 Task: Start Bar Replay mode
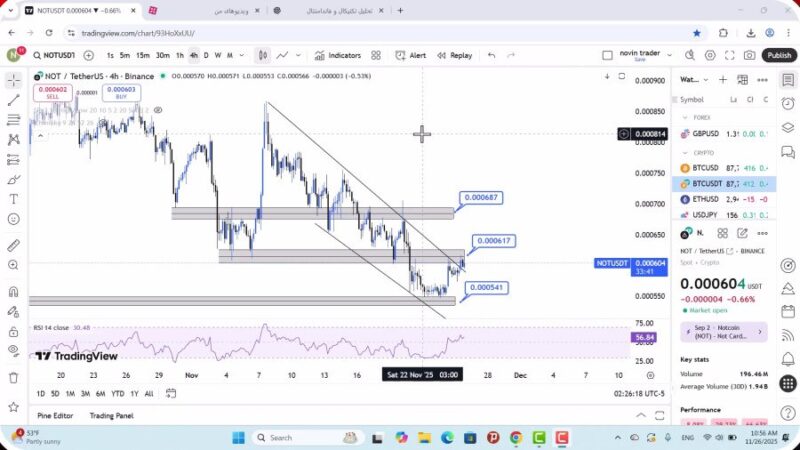pyautogui.click(x=454, y=56)
